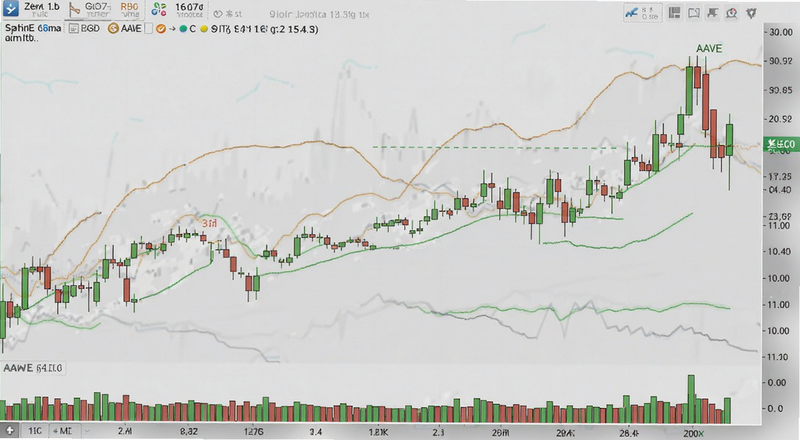Click the lightbulb ideas icon

click(x=751, y=13)
